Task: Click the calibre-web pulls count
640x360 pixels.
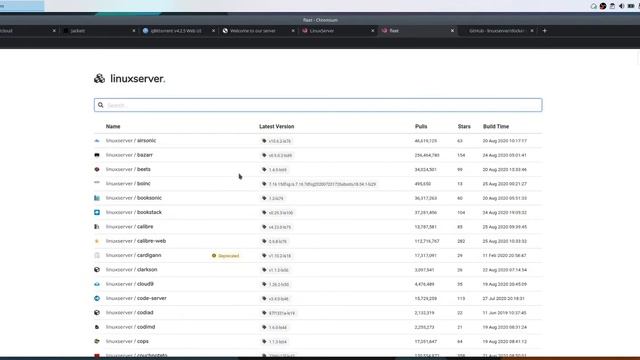Action: 427,241
